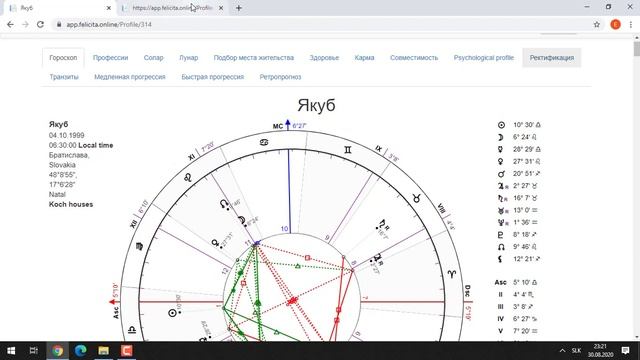
Task: Click the Venus symbol in planet list
Action: (500, 162)
